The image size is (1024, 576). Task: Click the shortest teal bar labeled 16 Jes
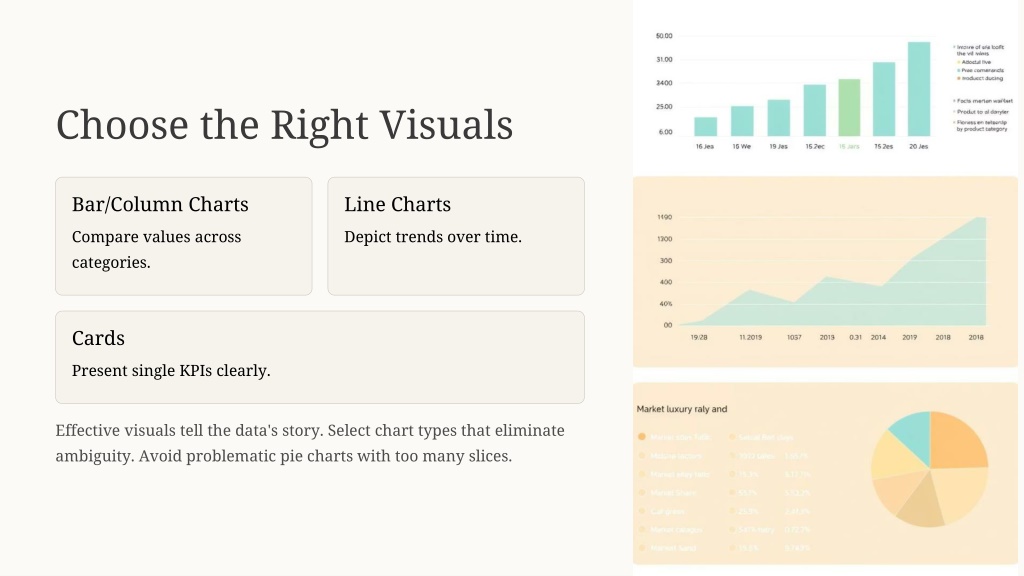pyautogui.click(x=705, y=127)
